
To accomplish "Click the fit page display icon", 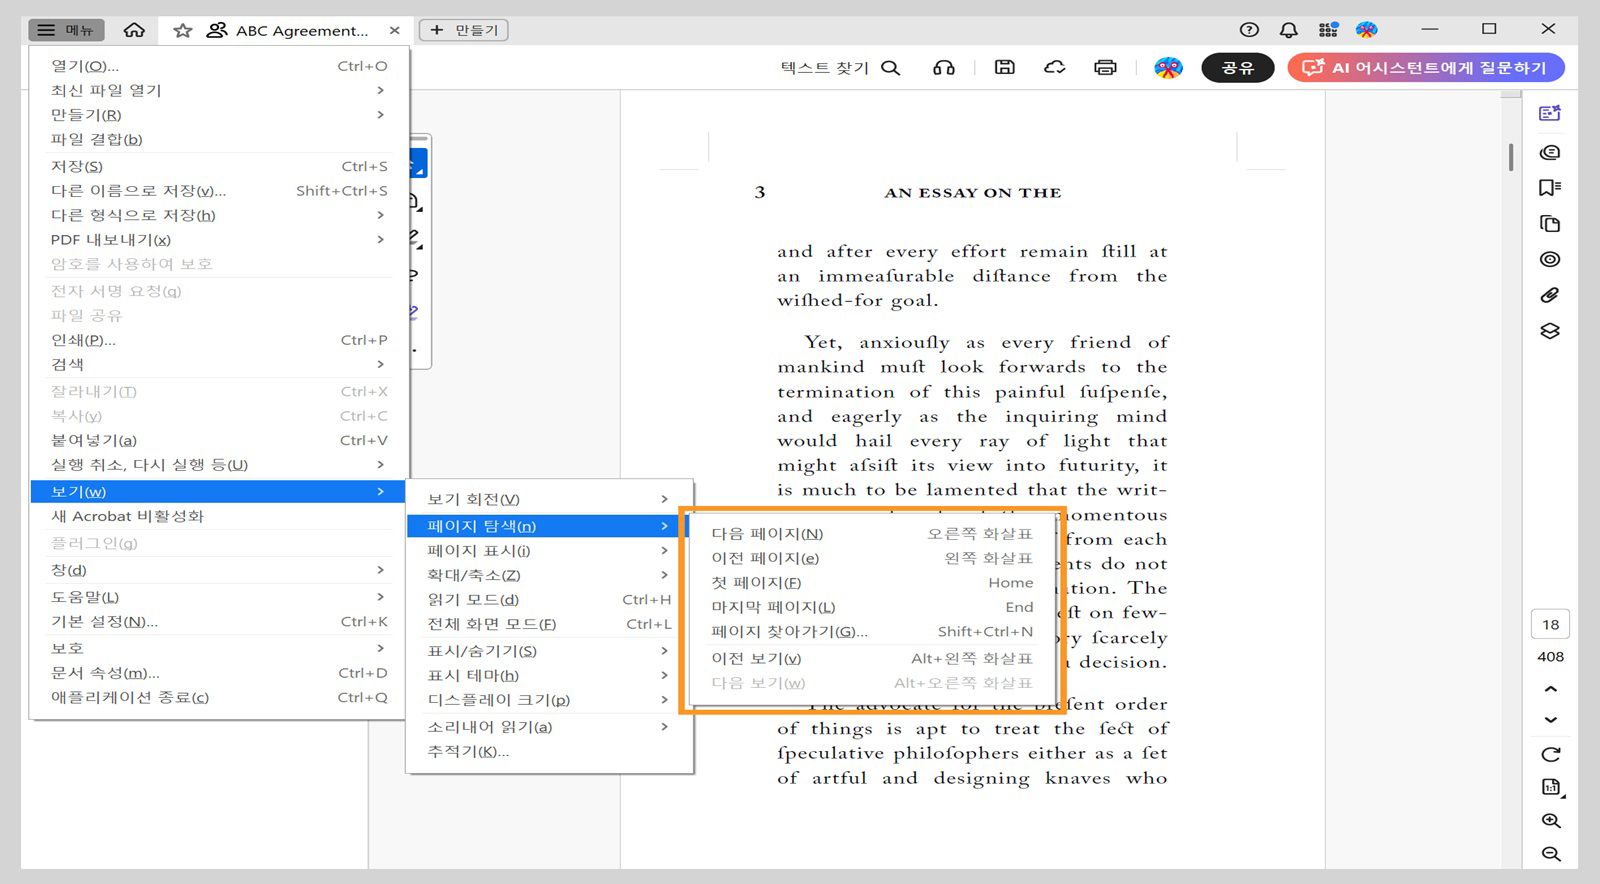I will [1551, 788].
